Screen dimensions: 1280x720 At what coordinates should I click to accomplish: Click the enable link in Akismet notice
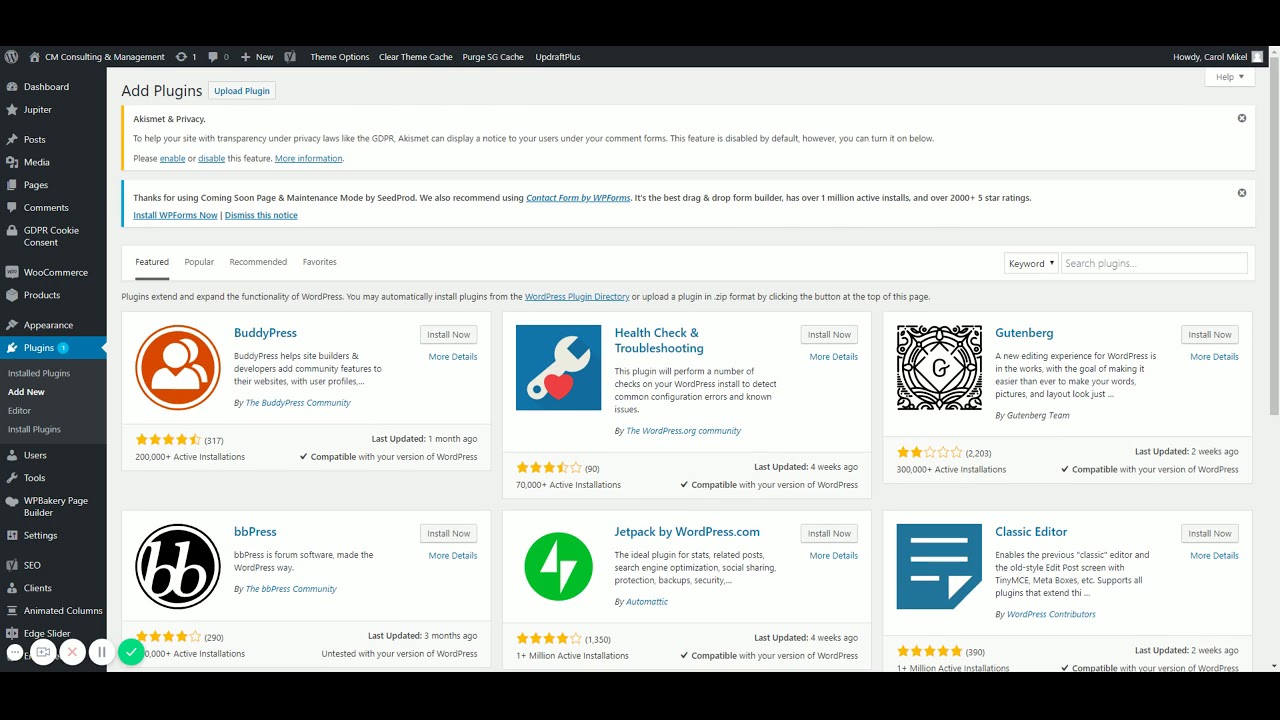point(172,158)
